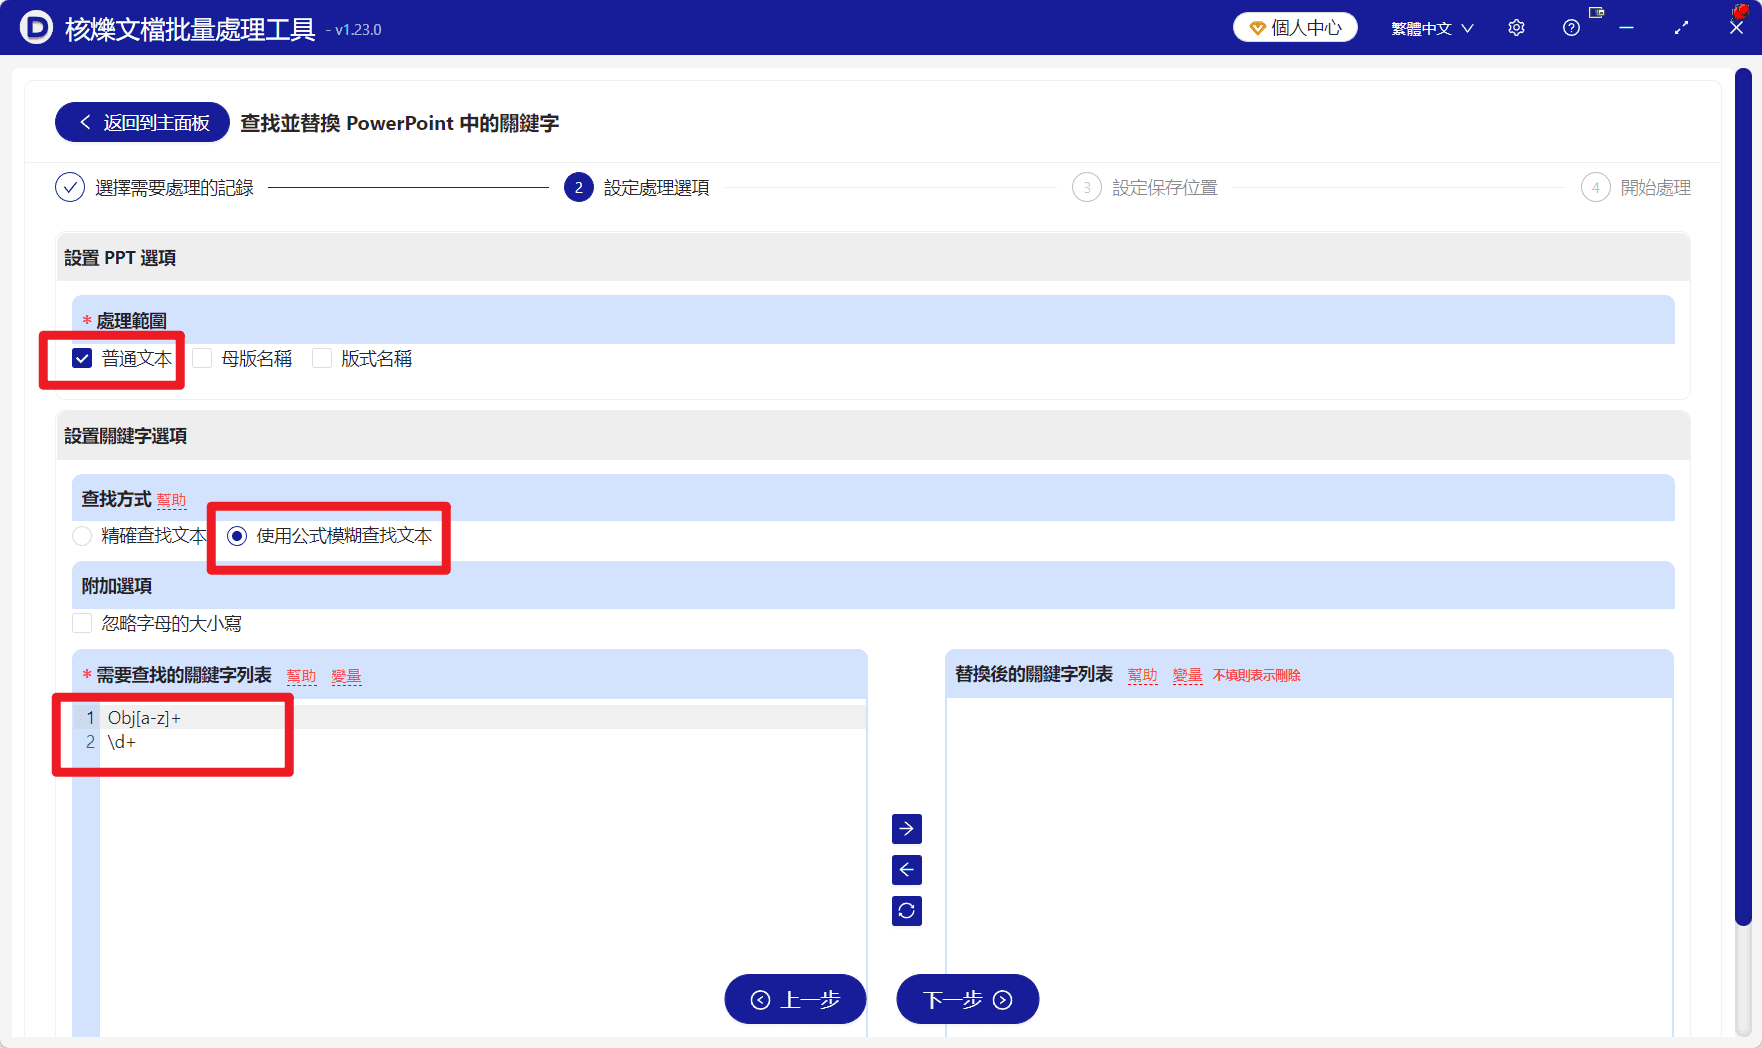Click 變量 link for 需要查找的關鍵字列表
1762x1048 pixels.
[346, 676]
